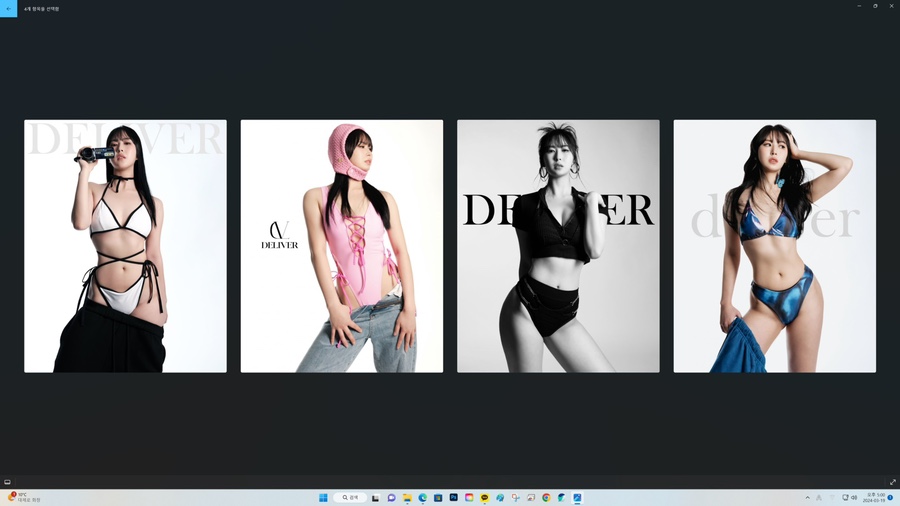Select the black-and-white DELIVER photo

coord(558,246)
